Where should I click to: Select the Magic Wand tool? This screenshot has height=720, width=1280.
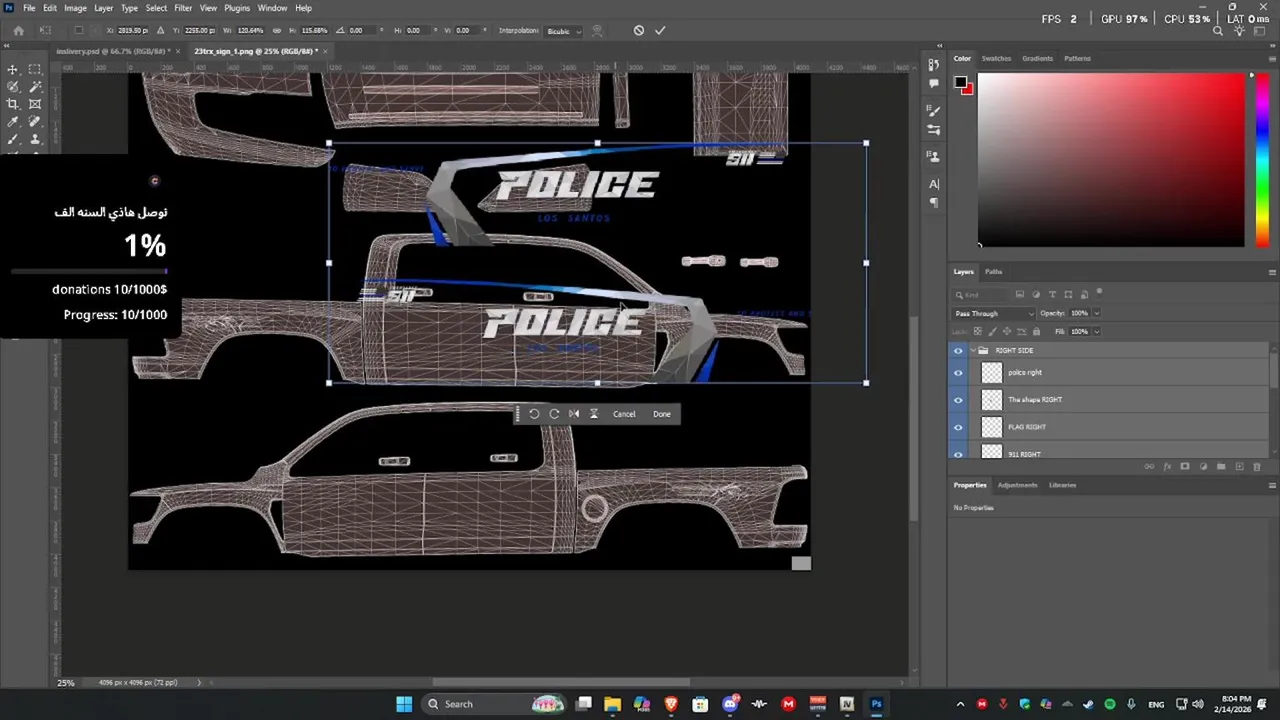click(x=35, y=87)
